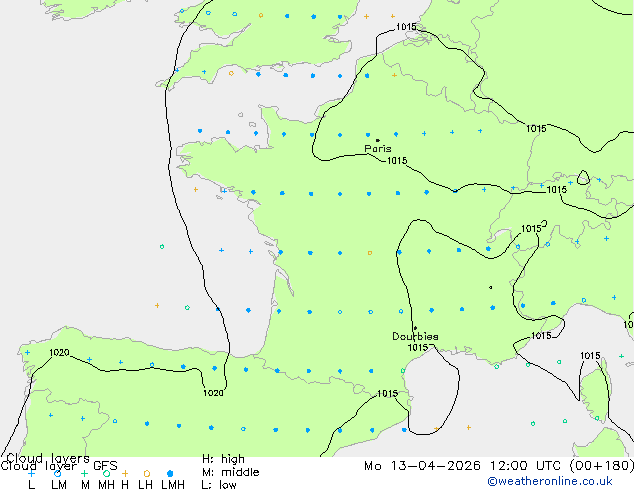This screenshot has width=634, height=490.
Task: Click the orange open circle LH legend symbol
Action: 147,473
